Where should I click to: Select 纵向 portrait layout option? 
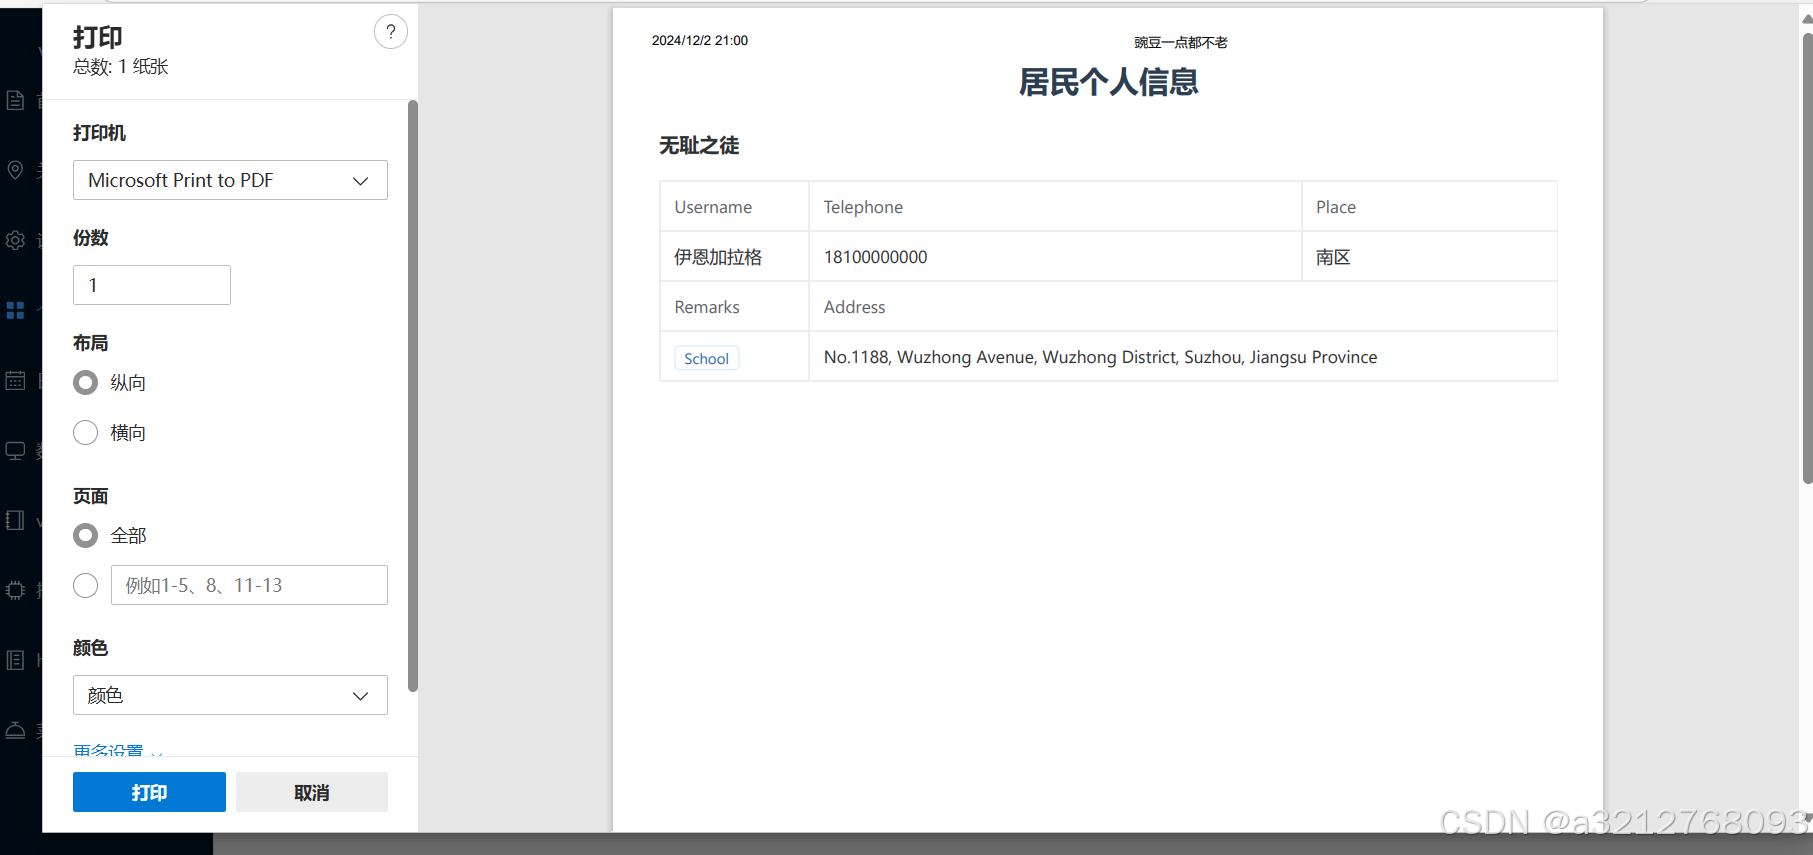(x=86, y=383)
